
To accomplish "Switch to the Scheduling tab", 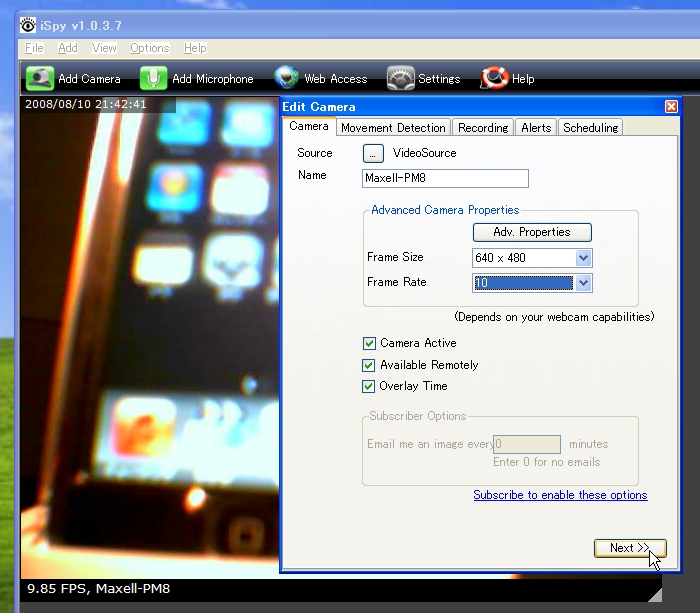I will pos(591,128).
